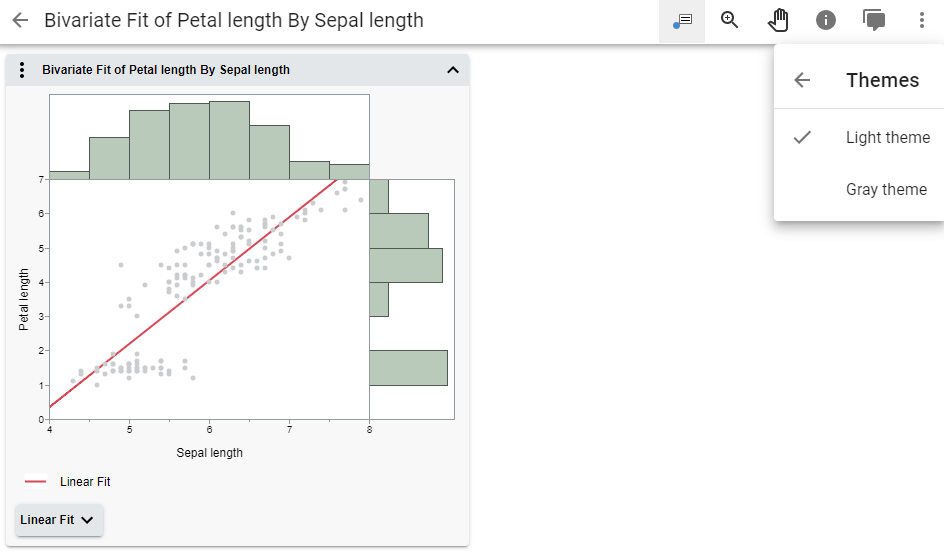
Task: Collapse the Bivariate Fit panel chevron
Action: click(x=452, y=70)
